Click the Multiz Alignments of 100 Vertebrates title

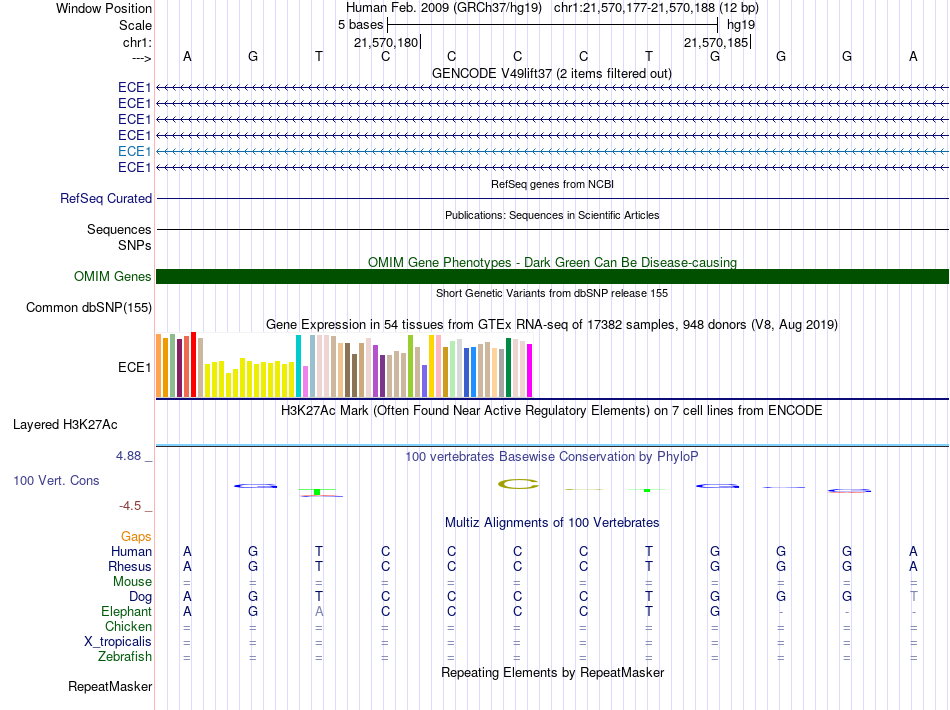pos(551,523)
